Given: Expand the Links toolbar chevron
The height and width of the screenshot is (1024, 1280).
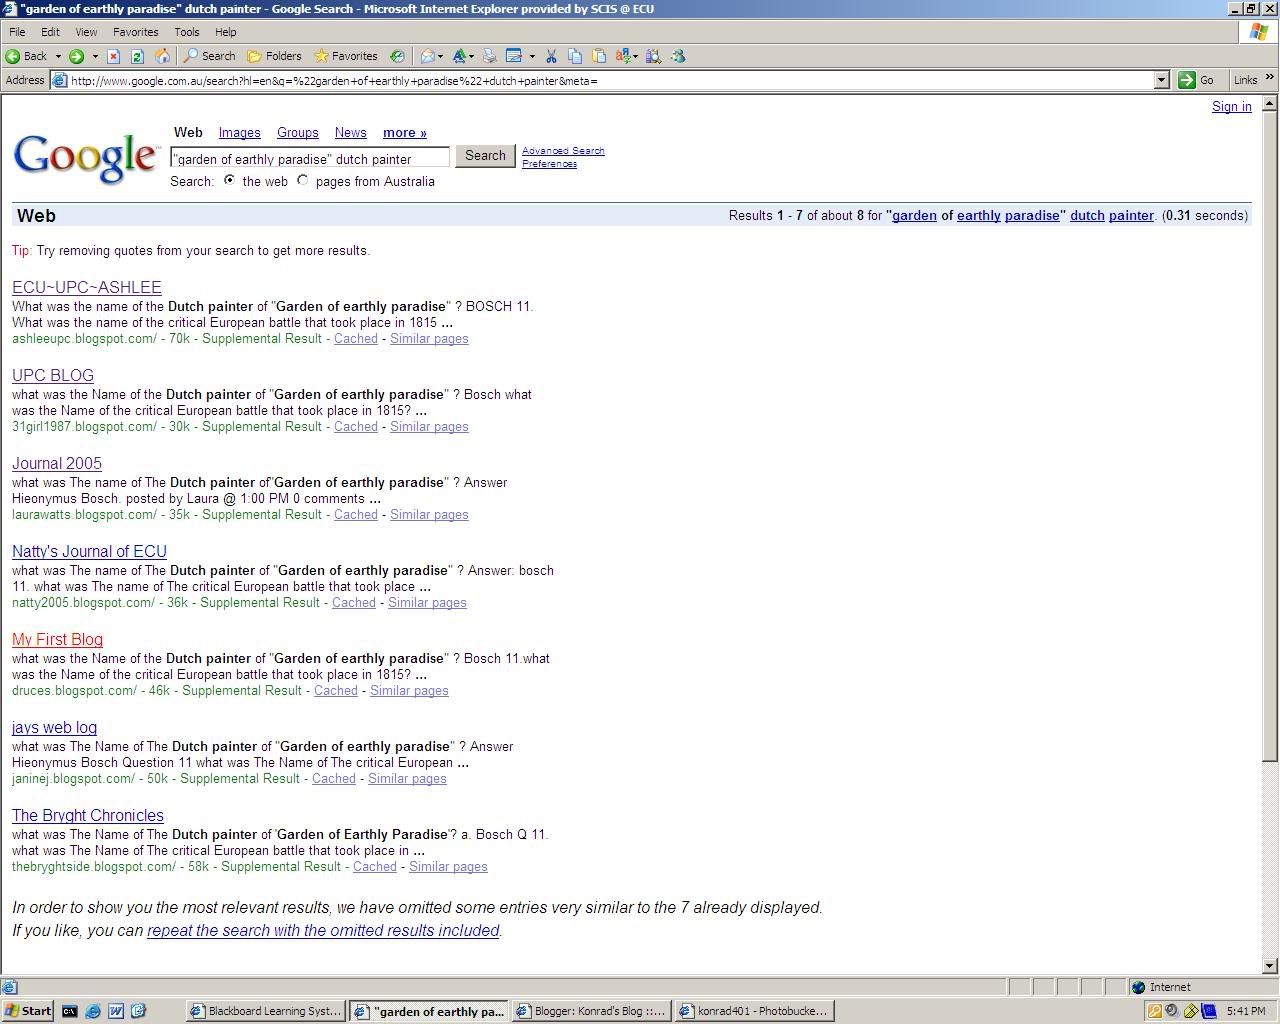Looking at the screenshot, I should click(1270, 78).
